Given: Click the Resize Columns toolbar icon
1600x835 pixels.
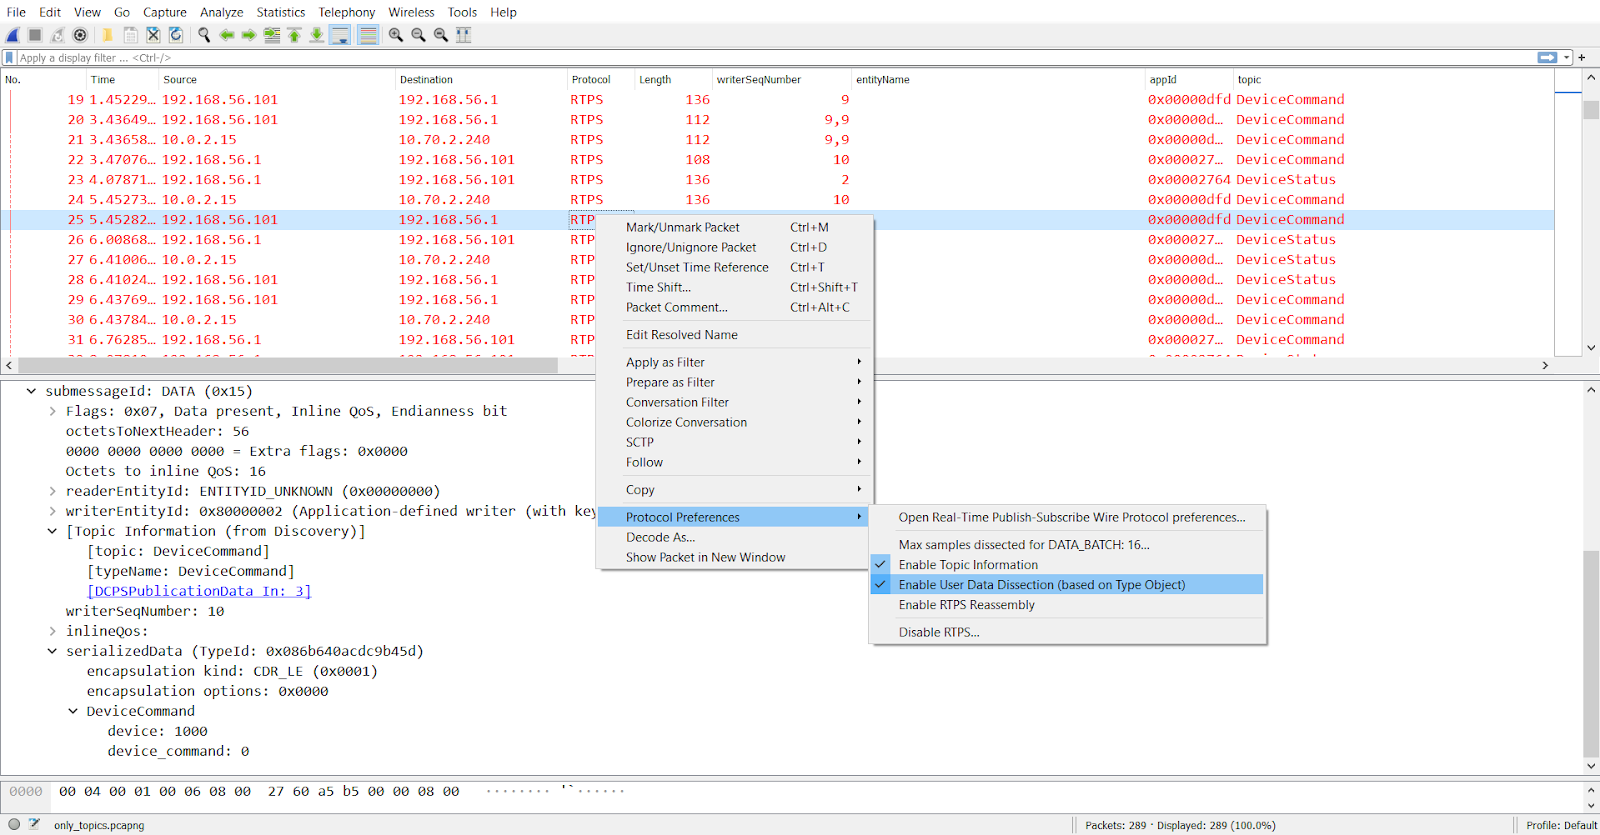Looking at the screenshot, I should (x=463, y=35).
